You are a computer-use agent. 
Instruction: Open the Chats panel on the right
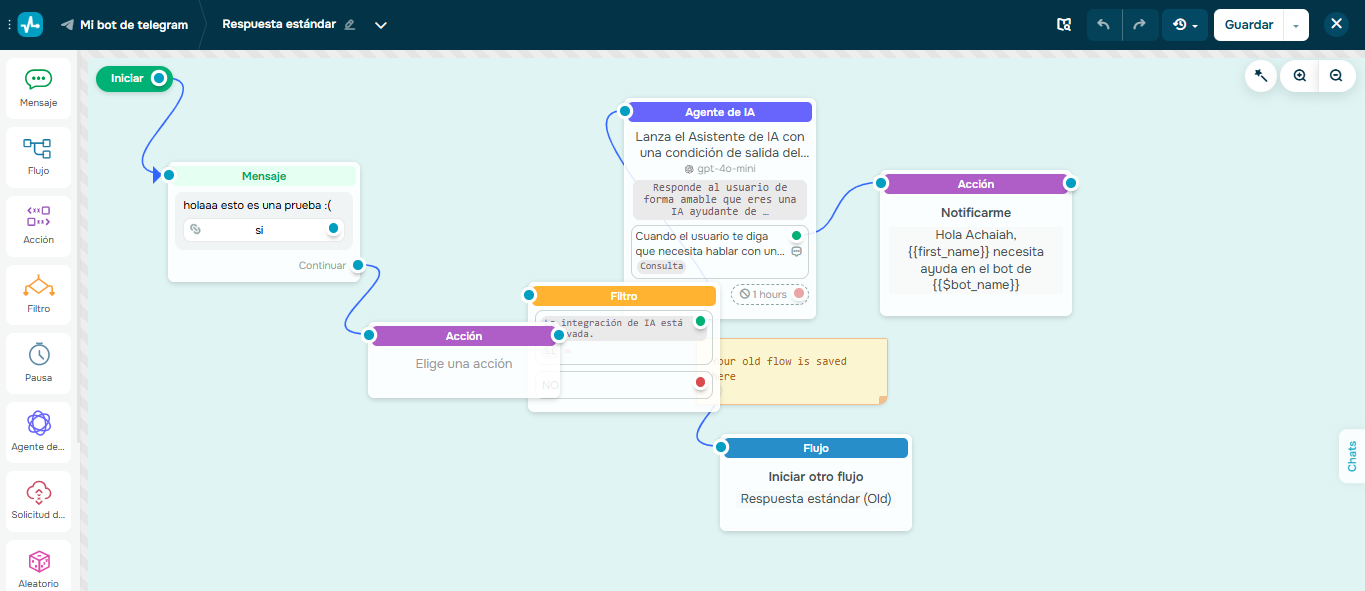click(1352, 457)
